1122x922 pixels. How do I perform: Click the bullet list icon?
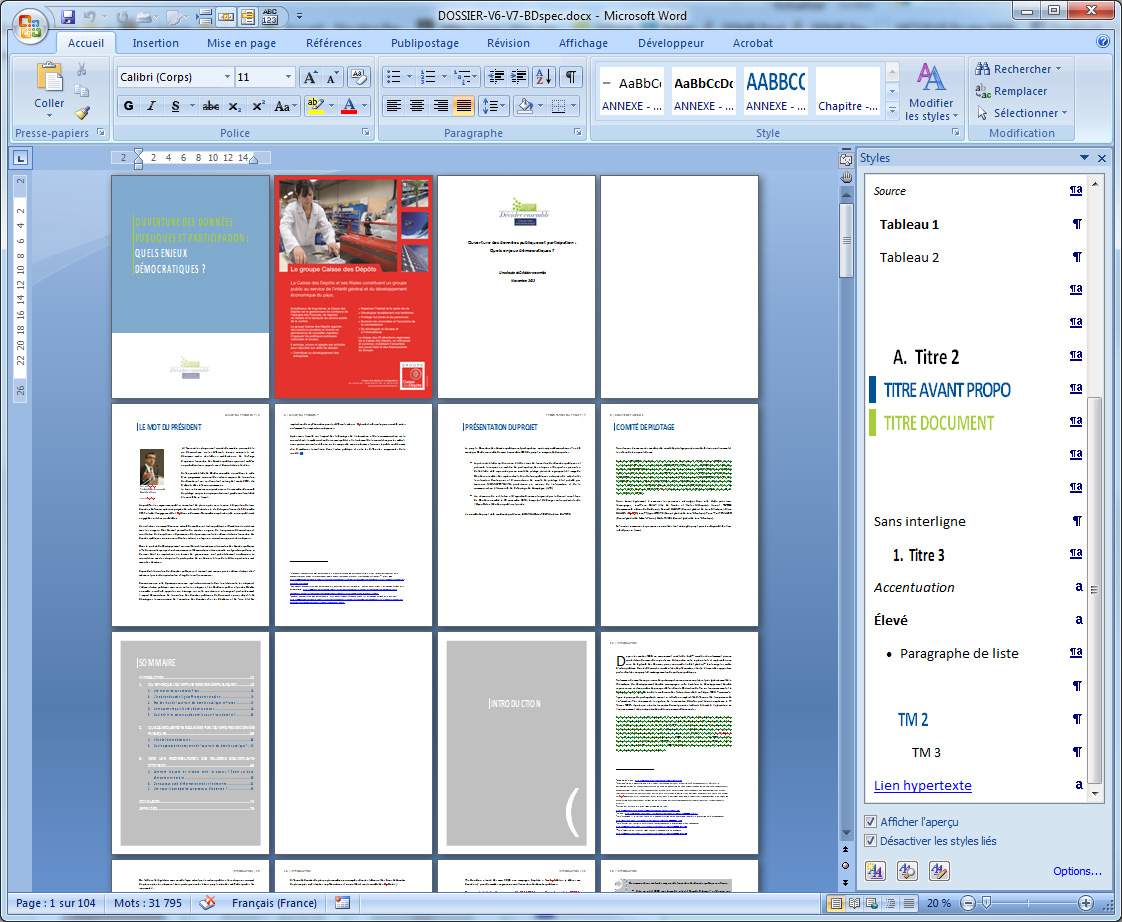394,77
